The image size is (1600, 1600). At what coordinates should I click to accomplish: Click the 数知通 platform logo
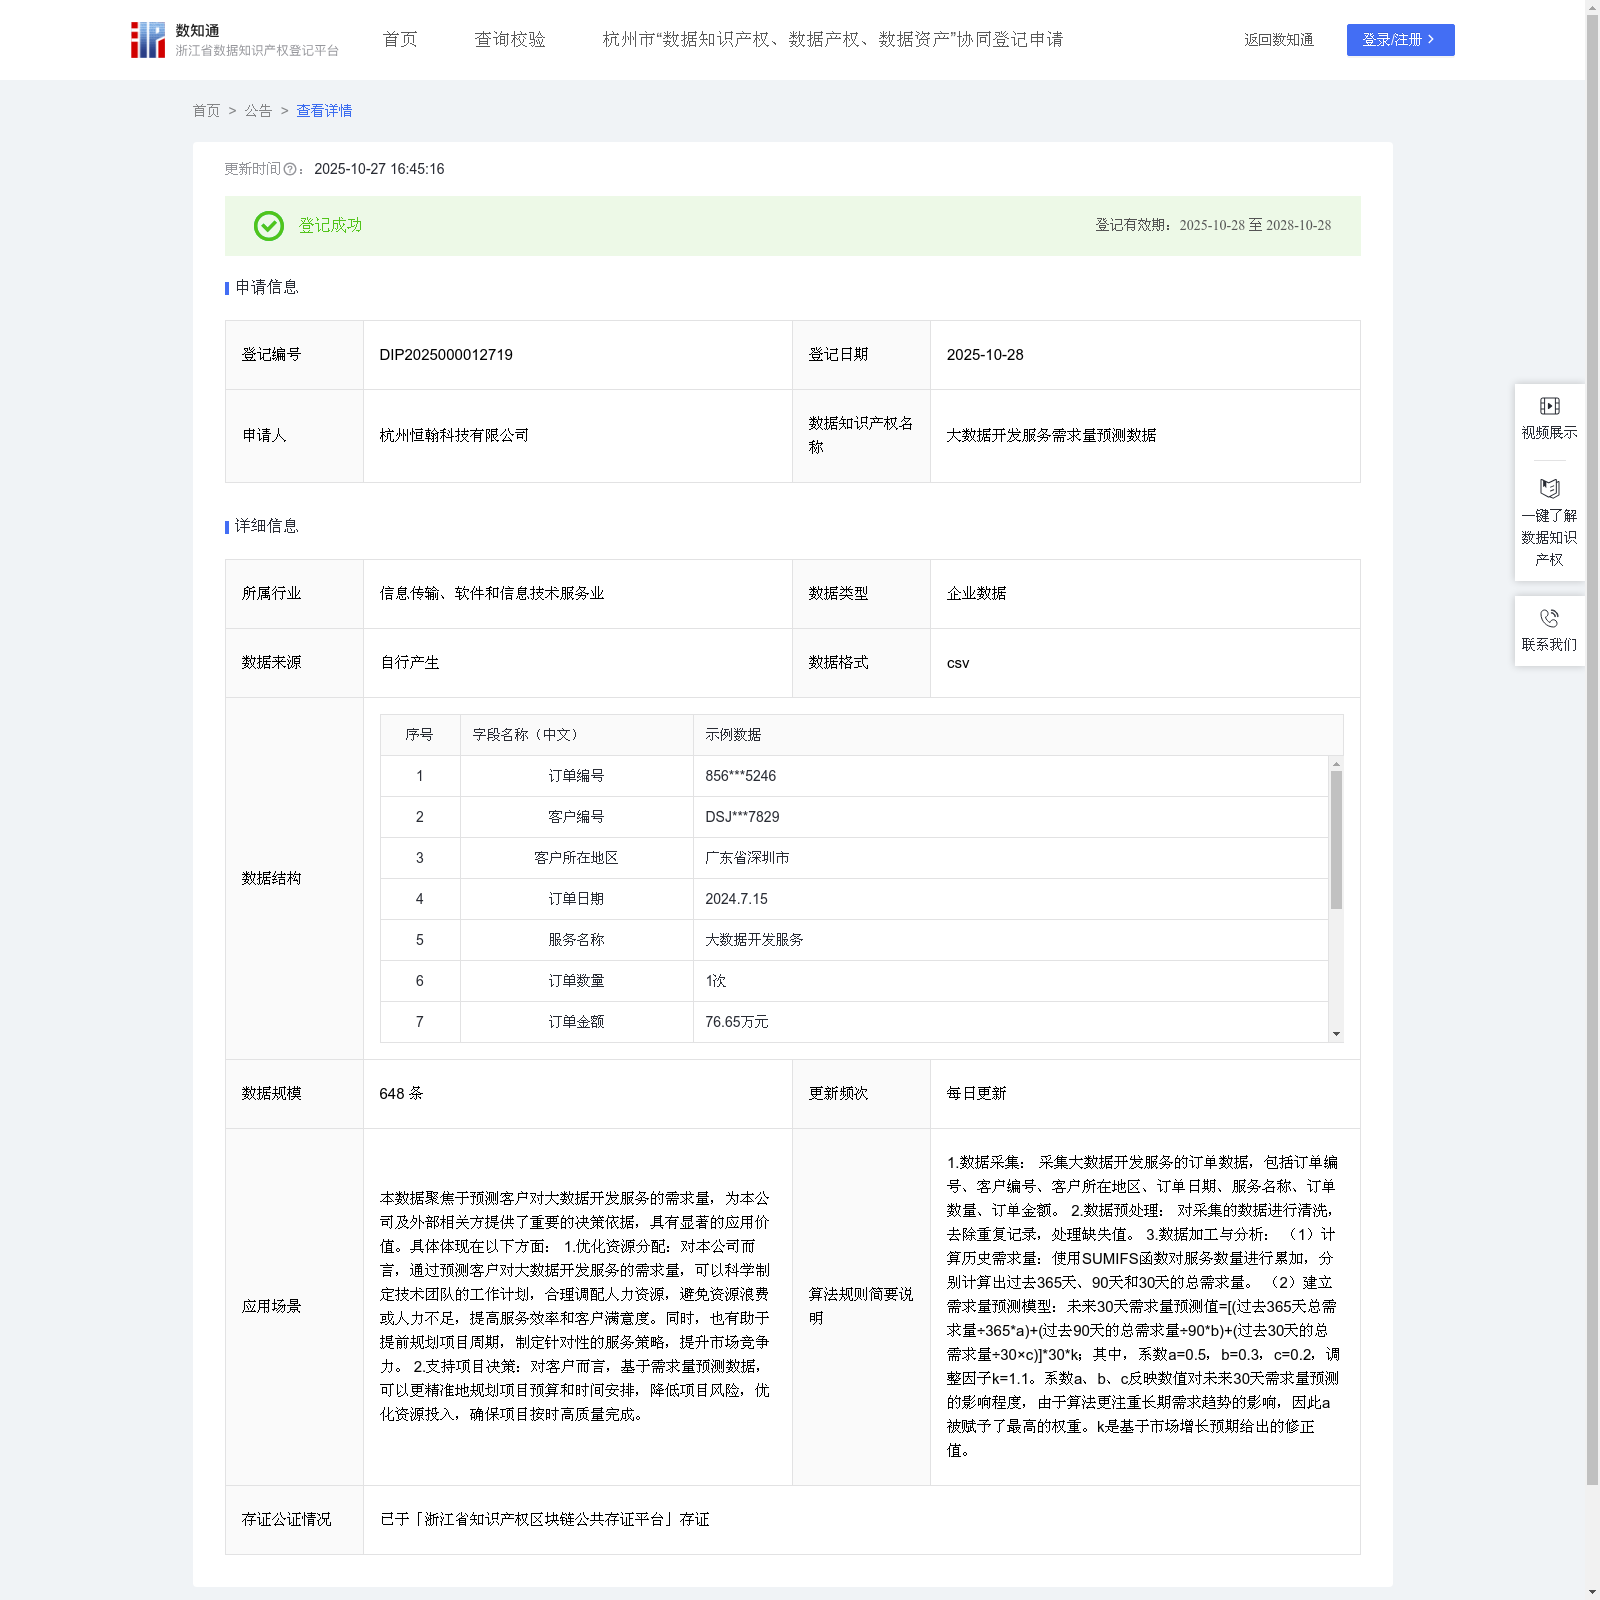(x=148, y=40)
